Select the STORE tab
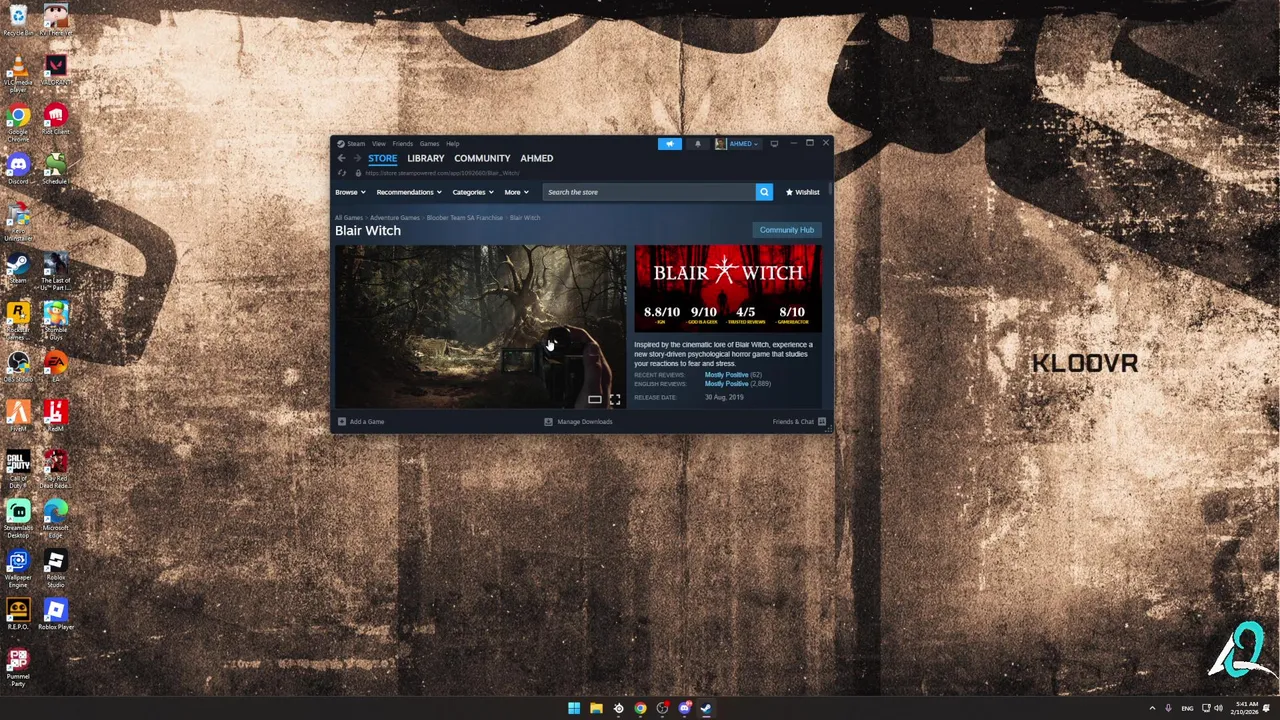Screen dimensions: 1280x720 click(382, 158)
